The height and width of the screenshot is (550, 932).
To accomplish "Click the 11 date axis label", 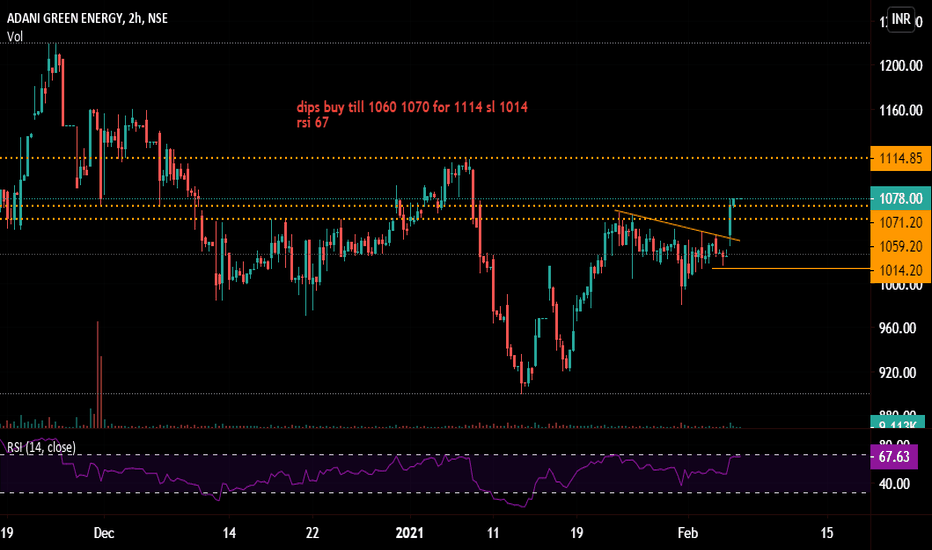I will (x=493, y=533).
